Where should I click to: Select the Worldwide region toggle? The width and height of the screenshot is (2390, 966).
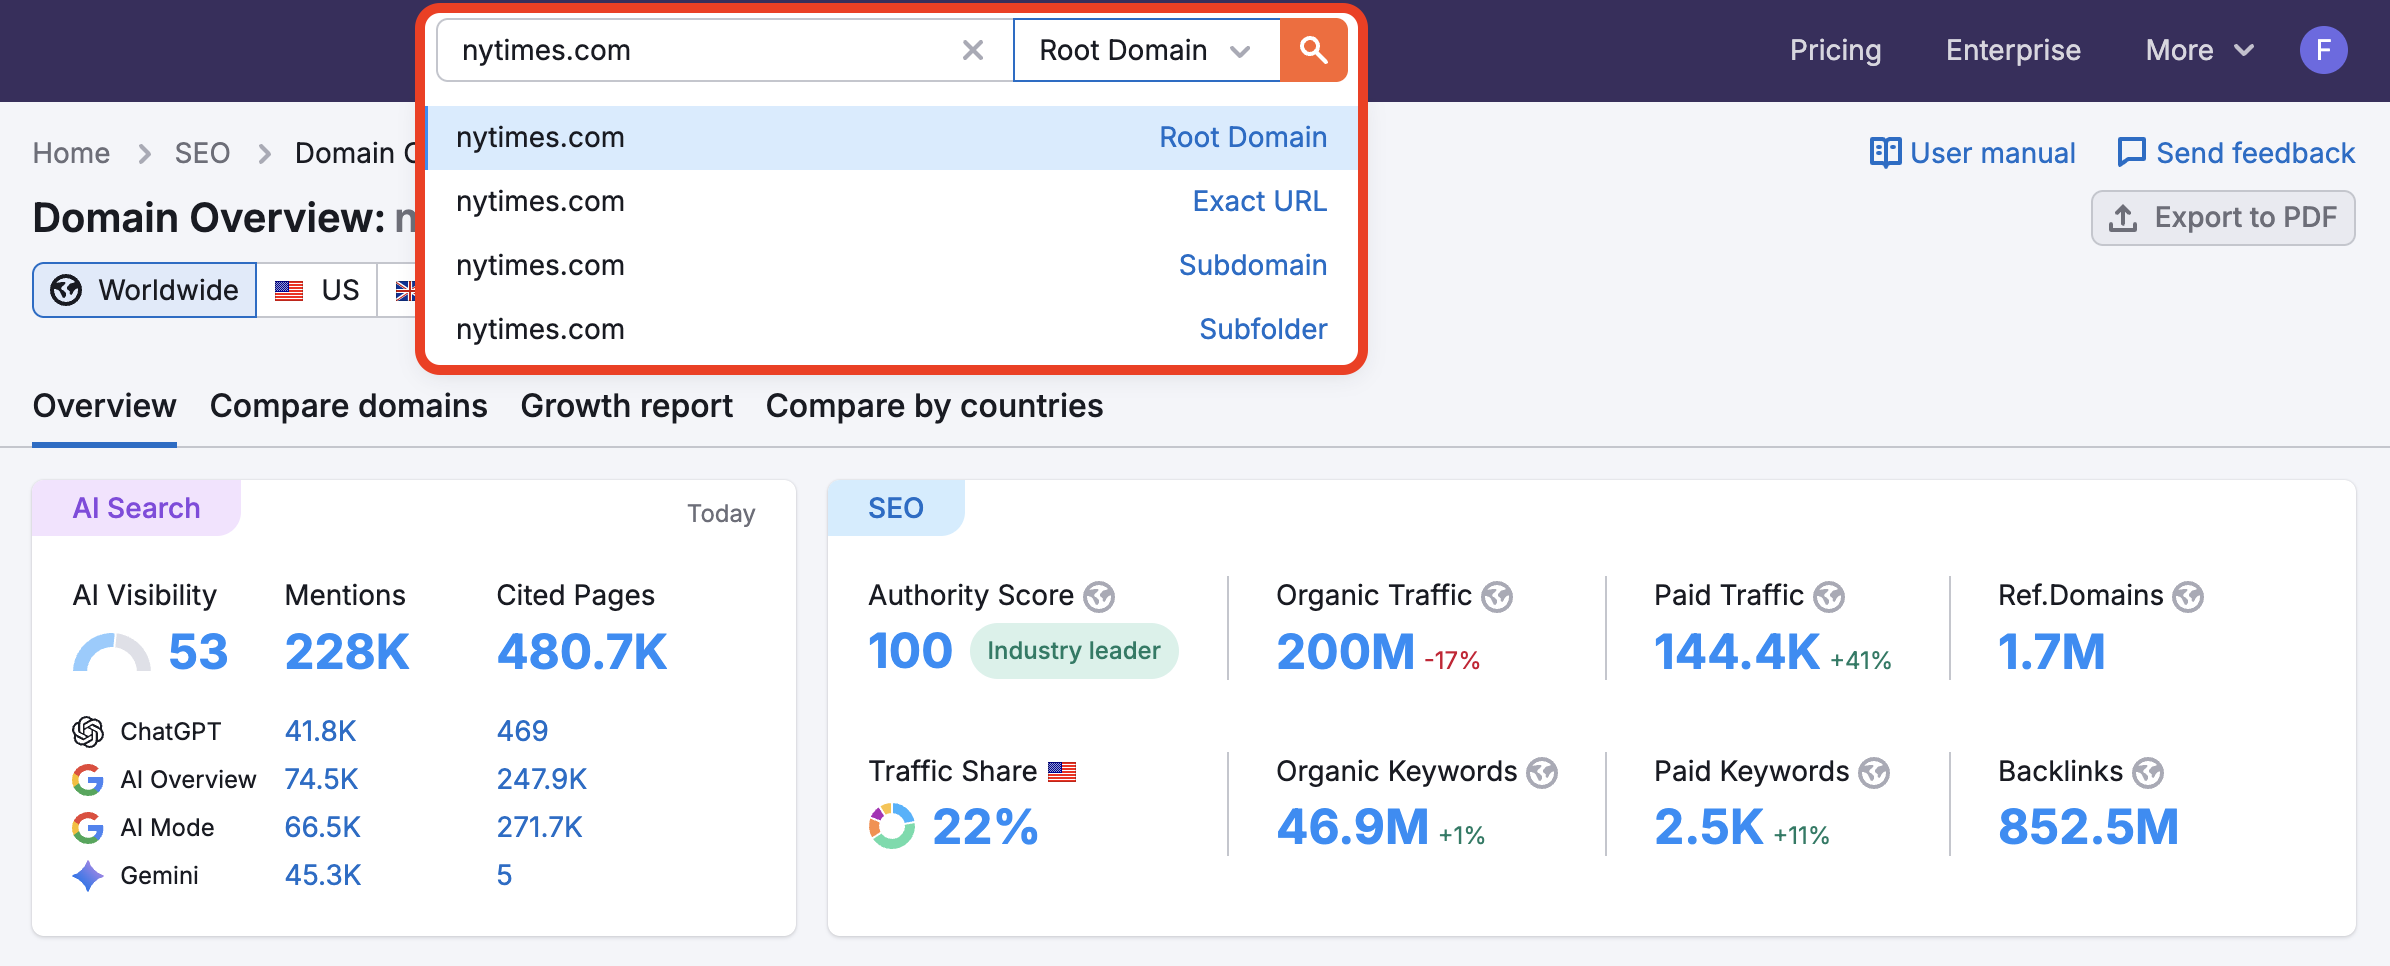click(143, 289)
